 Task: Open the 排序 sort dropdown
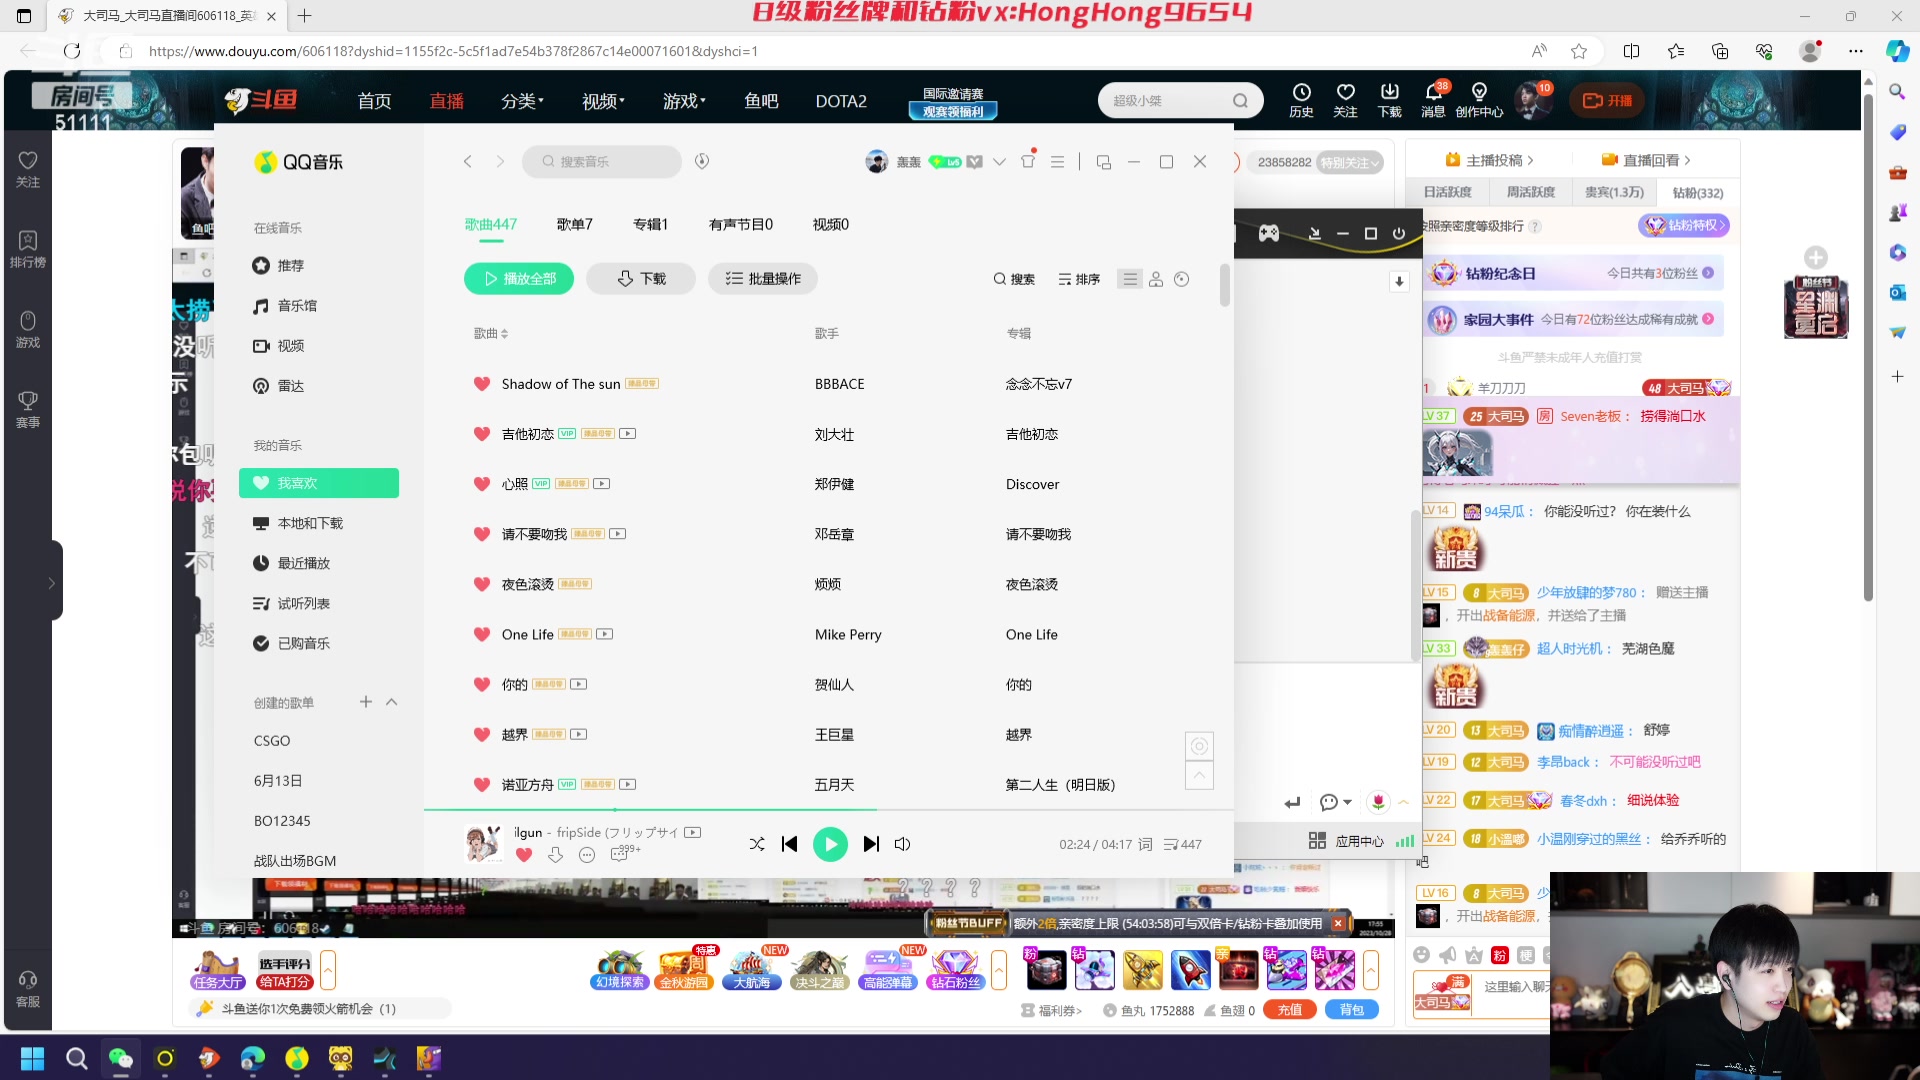1078,279
